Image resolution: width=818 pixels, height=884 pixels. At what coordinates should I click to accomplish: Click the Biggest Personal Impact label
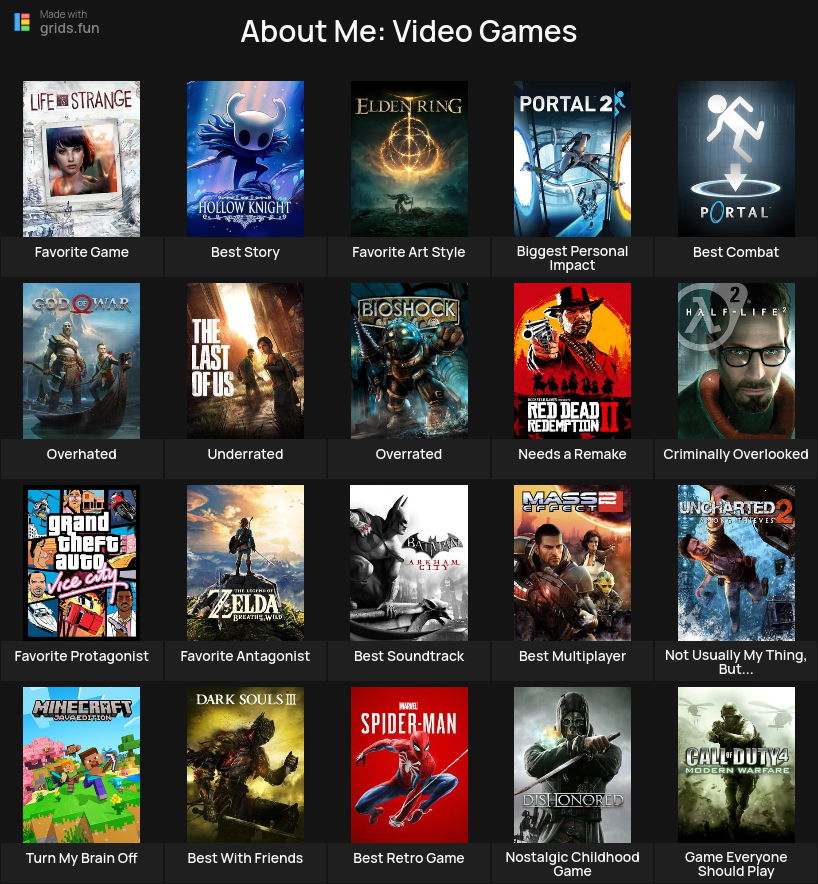coord(572,258)
